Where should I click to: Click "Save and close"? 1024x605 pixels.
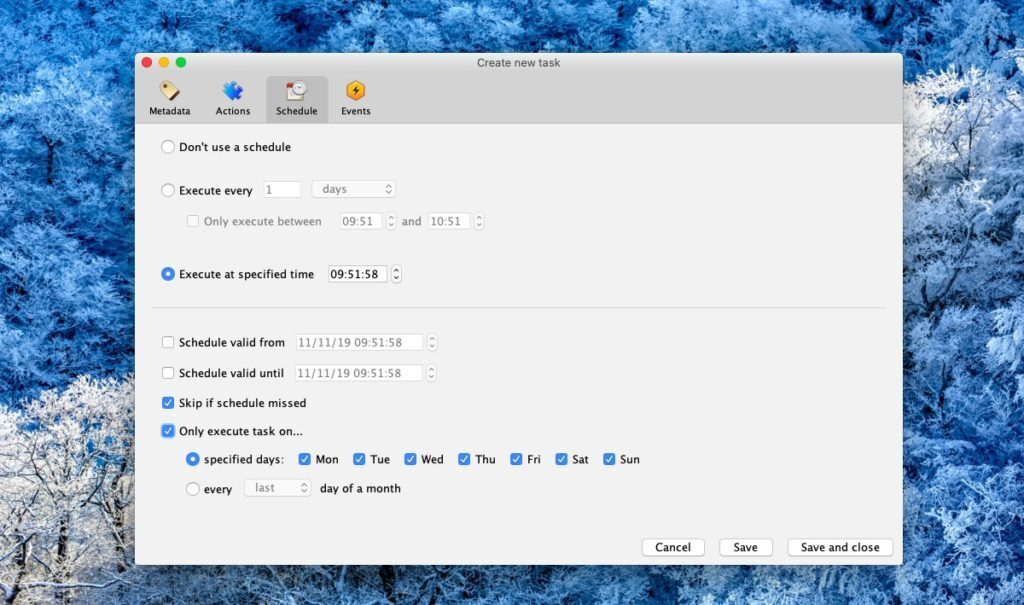[x=840, y=547]
